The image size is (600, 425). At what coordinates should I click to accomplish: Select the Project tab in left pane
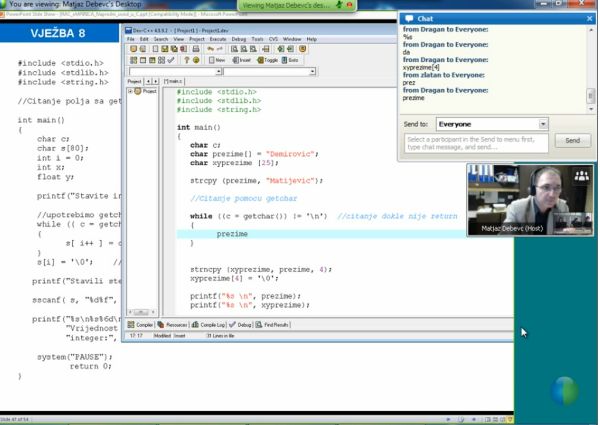(134, 81)
